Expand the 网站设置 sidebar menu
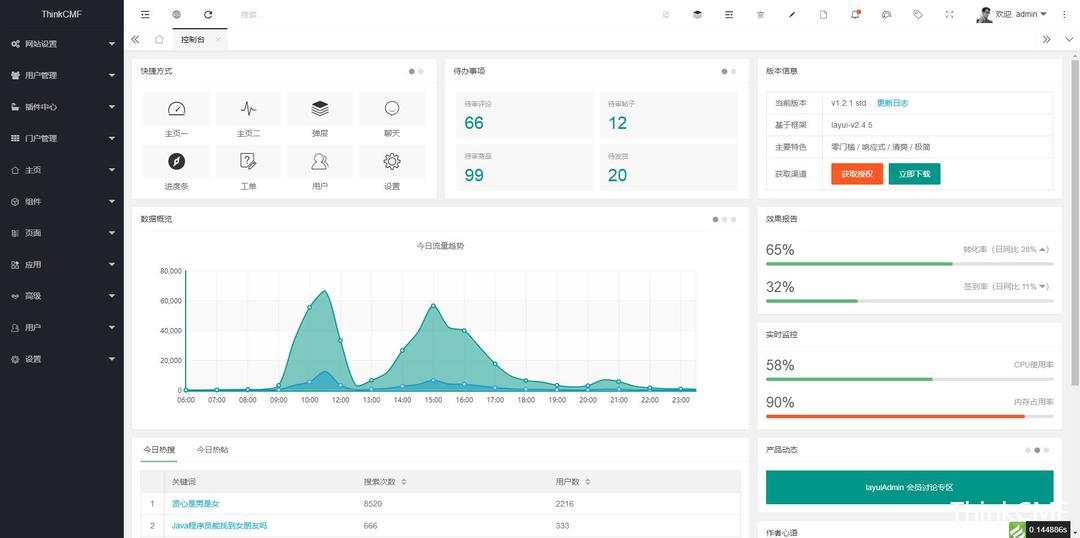1080x538 pixels. [x=62, y=44]
